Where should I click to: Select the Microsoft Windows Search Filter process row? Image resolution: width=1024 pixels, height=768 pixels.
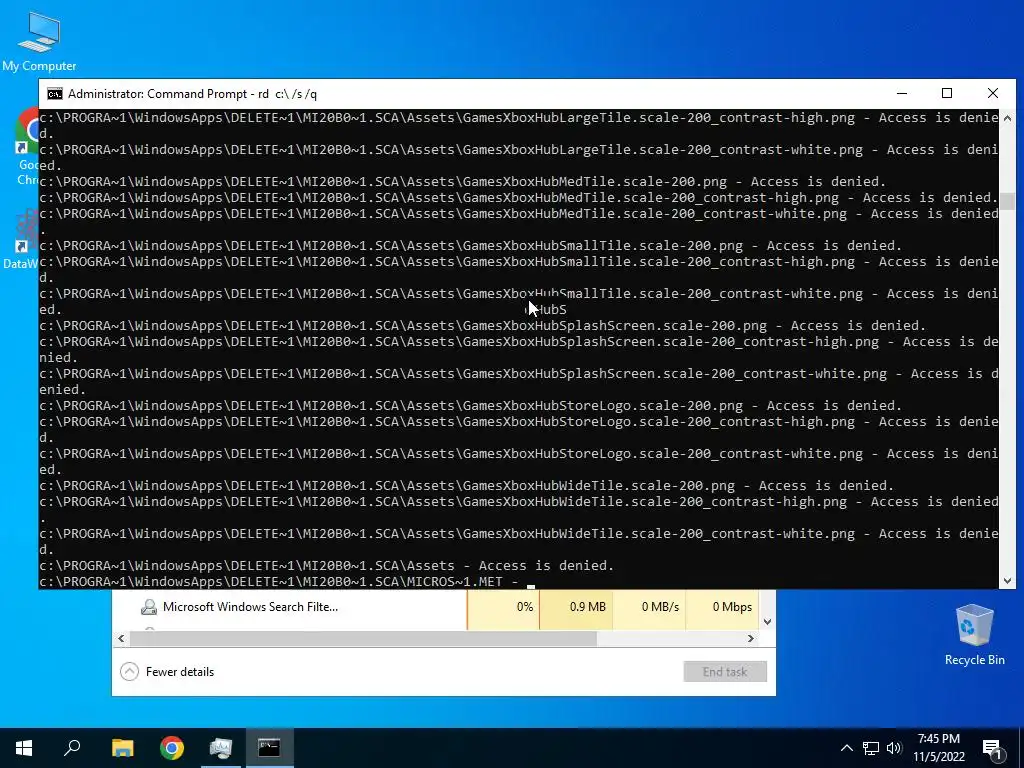click(436, 607)
